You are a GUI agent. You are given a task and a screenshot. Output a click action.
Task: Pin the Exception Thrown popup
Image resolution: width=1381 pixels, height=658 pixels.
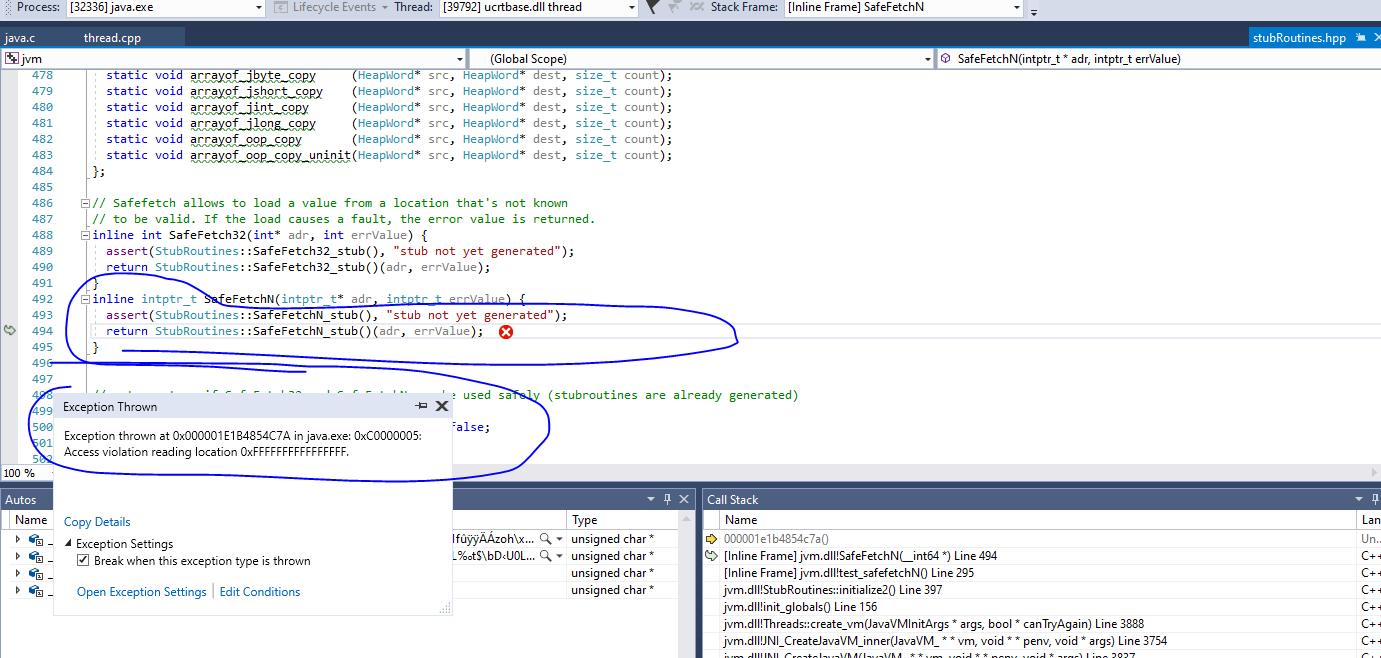tap(422, 407)
